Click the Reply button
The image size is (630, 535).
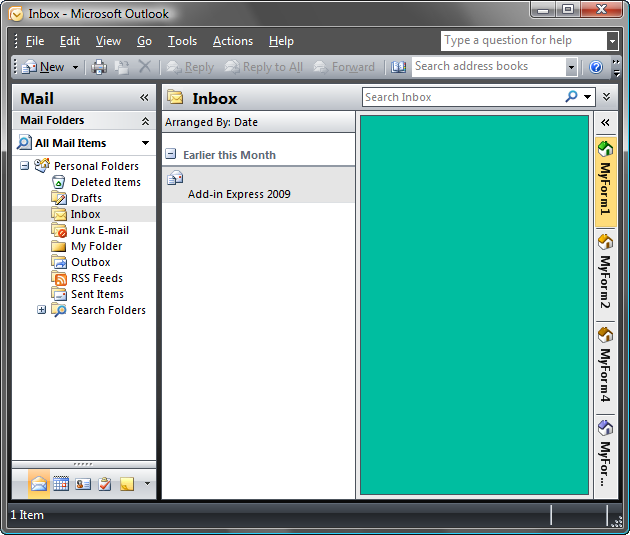[x=190, y=67]
